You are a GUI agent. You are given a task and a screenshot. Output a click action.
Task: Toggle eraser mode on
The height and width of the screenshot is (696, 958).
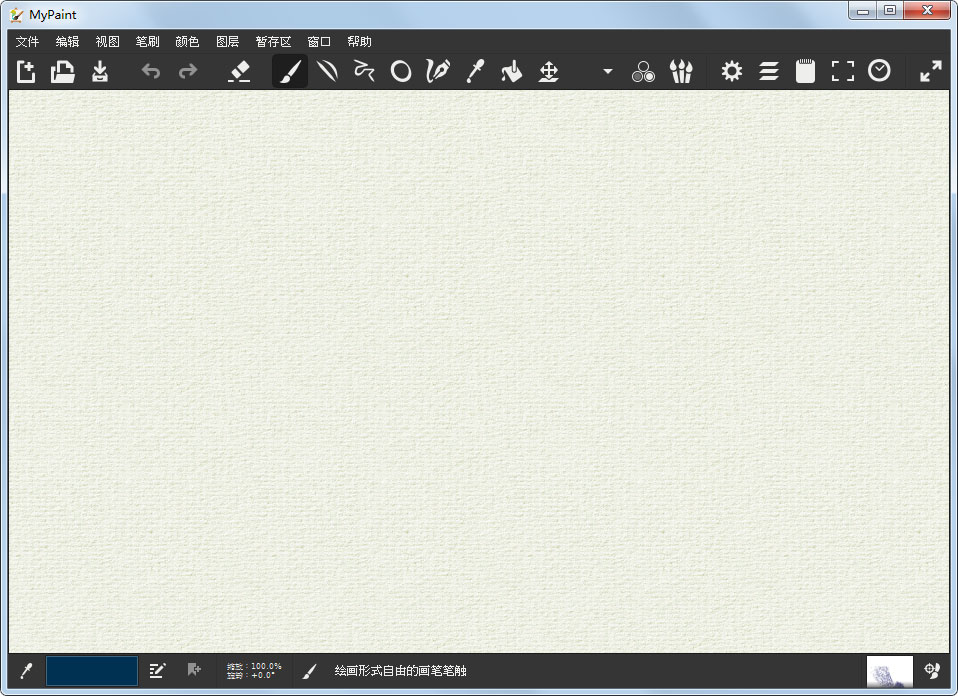tap(240, 71)
